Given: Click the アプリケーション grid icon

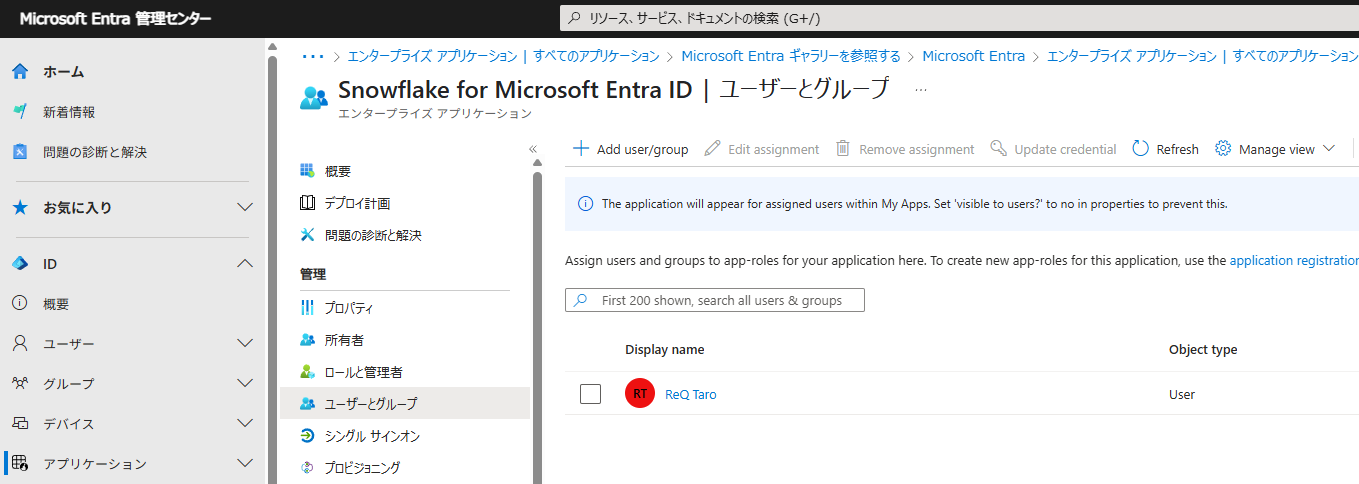Looking at the screenshot, I should coord(19,464).
